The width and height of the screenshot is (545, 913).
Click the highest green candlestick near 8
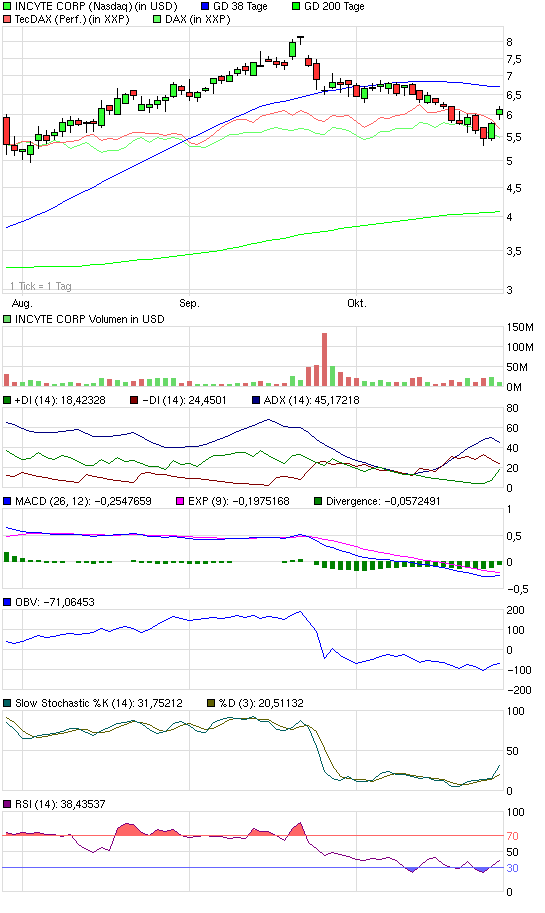292,49
